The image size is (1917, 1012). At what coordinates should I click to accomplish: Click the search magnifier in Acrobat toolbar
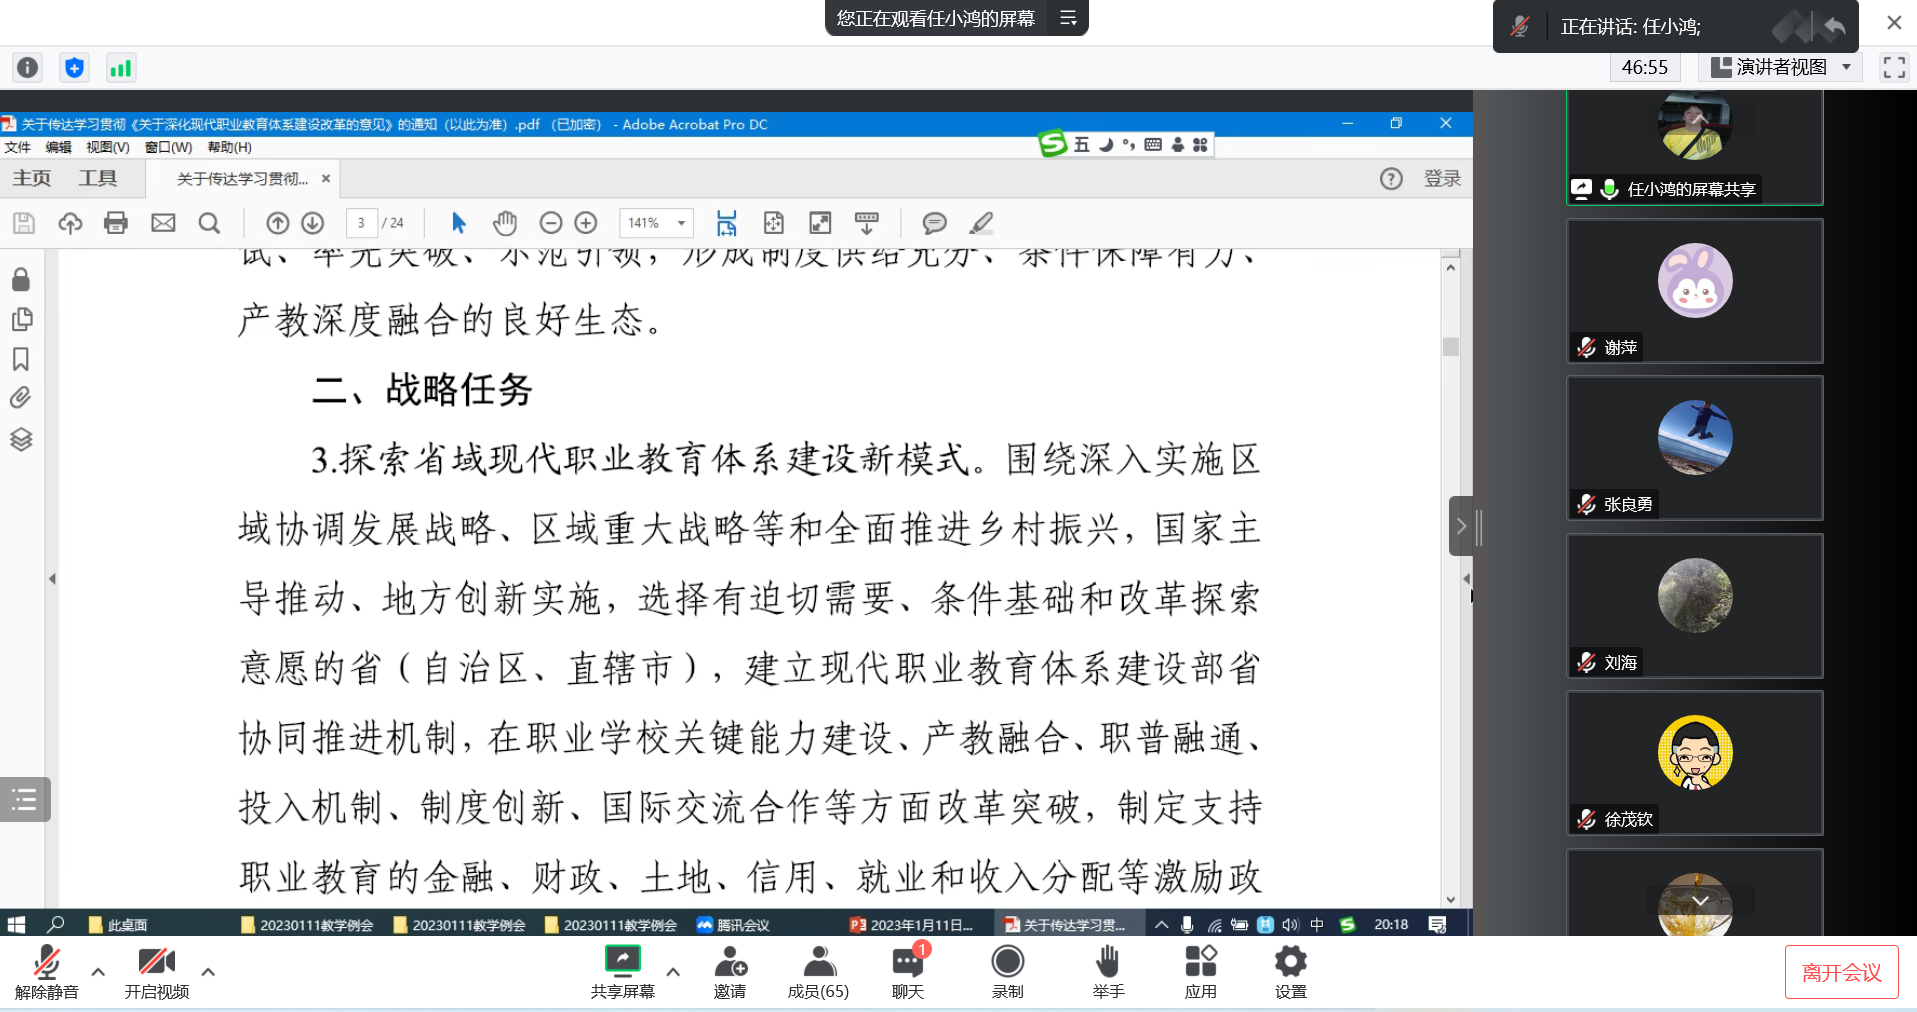tap(209, 223)
